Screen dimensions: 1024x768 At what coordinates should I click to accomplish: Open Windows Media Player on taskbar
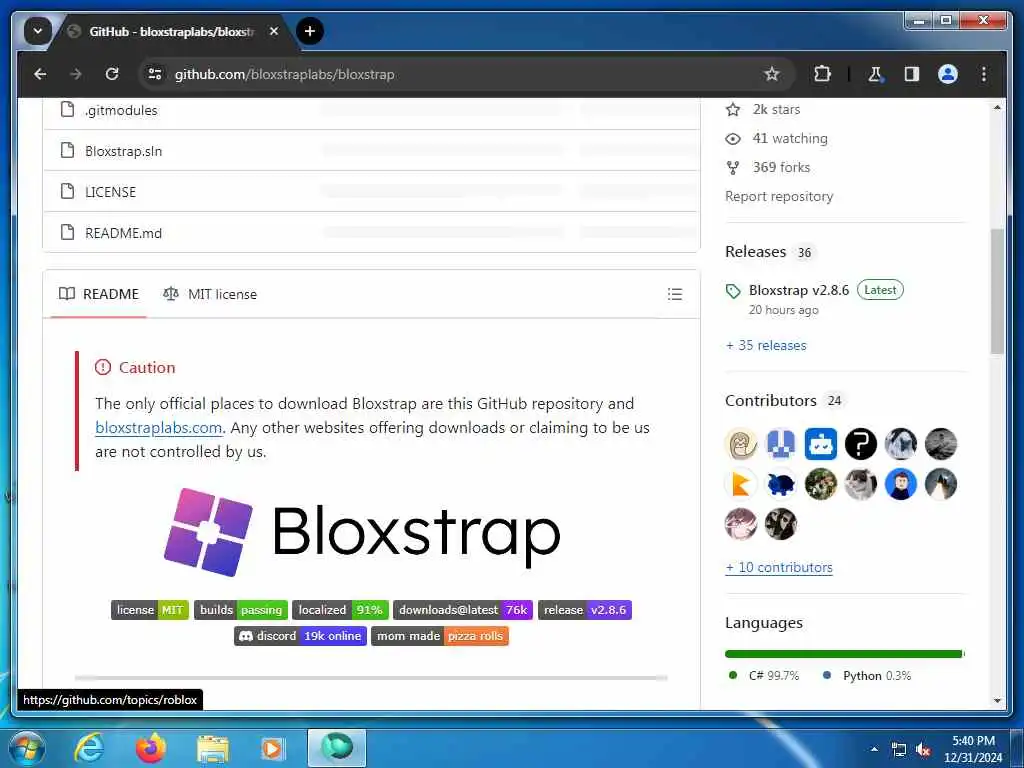tap(273, 748)
